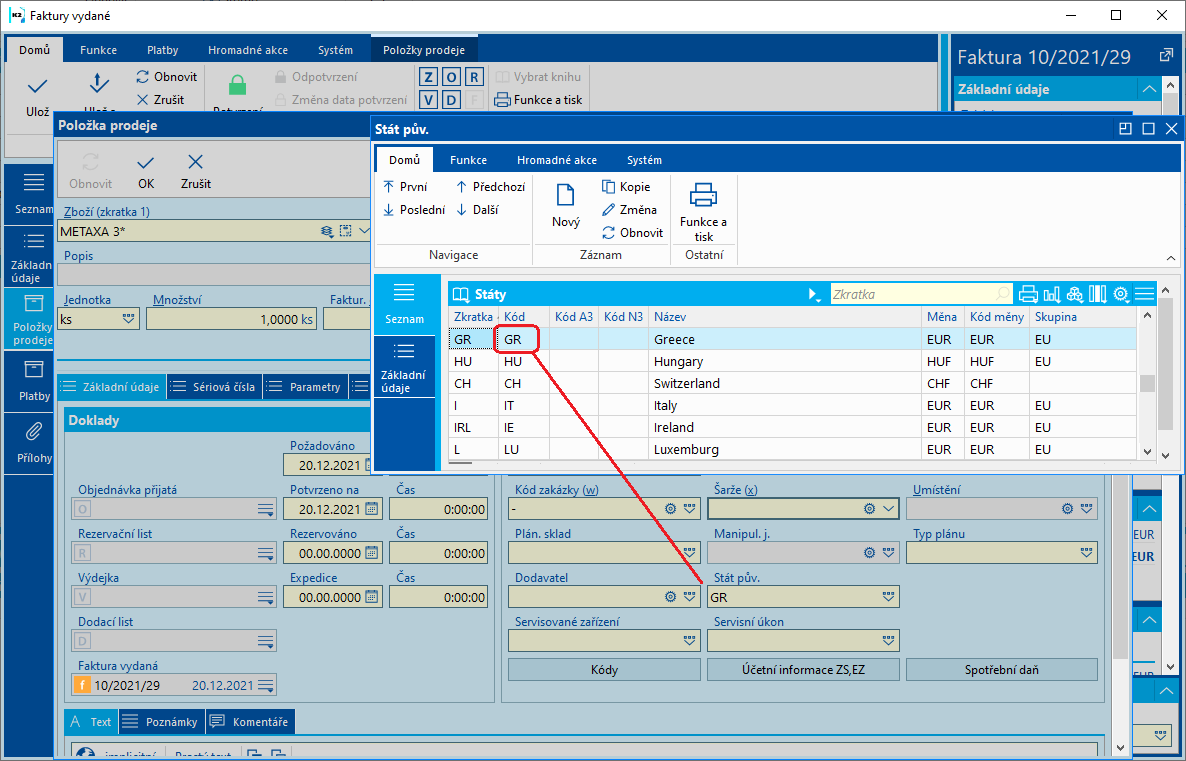Open the Servisované zařízení dropdown
Screen dimensions: 1186x761
tap(689, 641)
